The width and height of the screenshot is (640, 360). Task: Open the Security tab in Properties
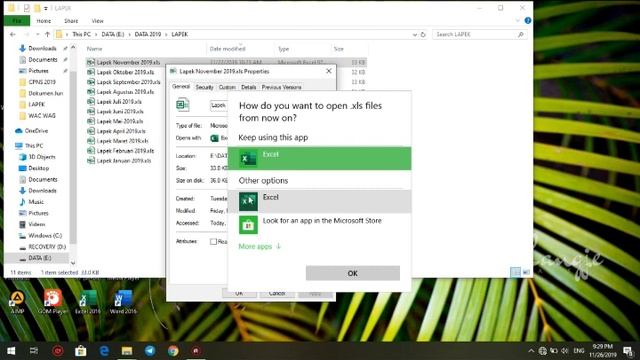[x=204, y=87]
